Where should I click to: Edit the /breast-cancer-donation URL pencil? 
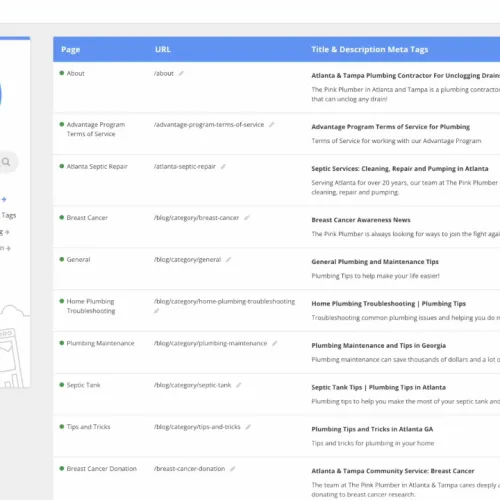[x=233, y=469]
